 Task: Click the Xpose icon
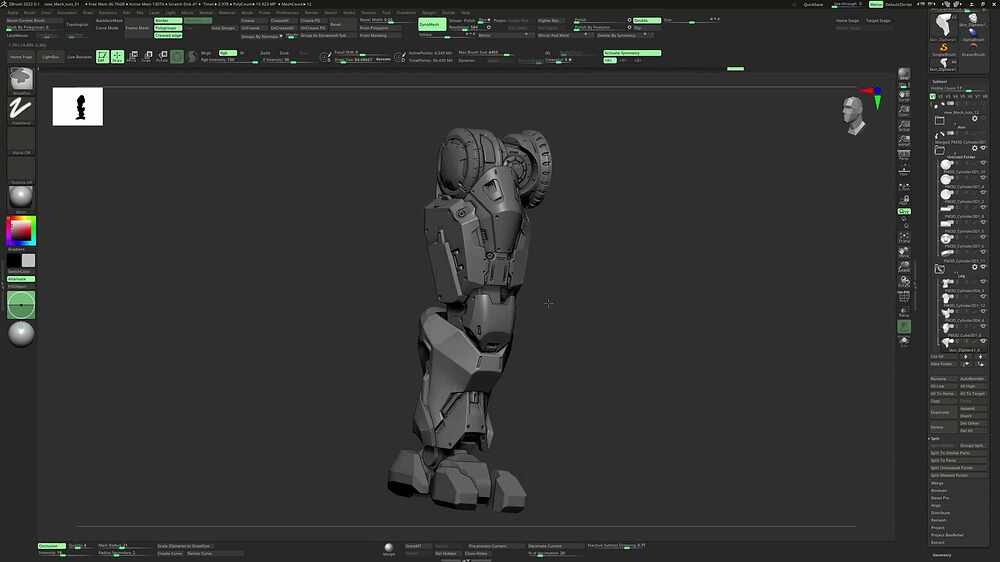[x=904, y=341]
